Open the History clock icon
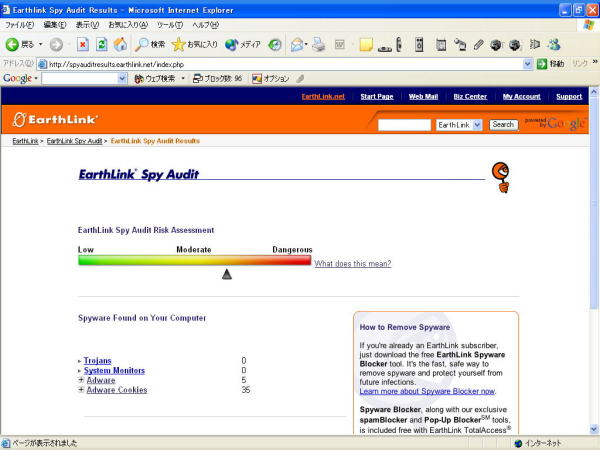Screen dimensions: 600x450 click(x=274, y=45)
